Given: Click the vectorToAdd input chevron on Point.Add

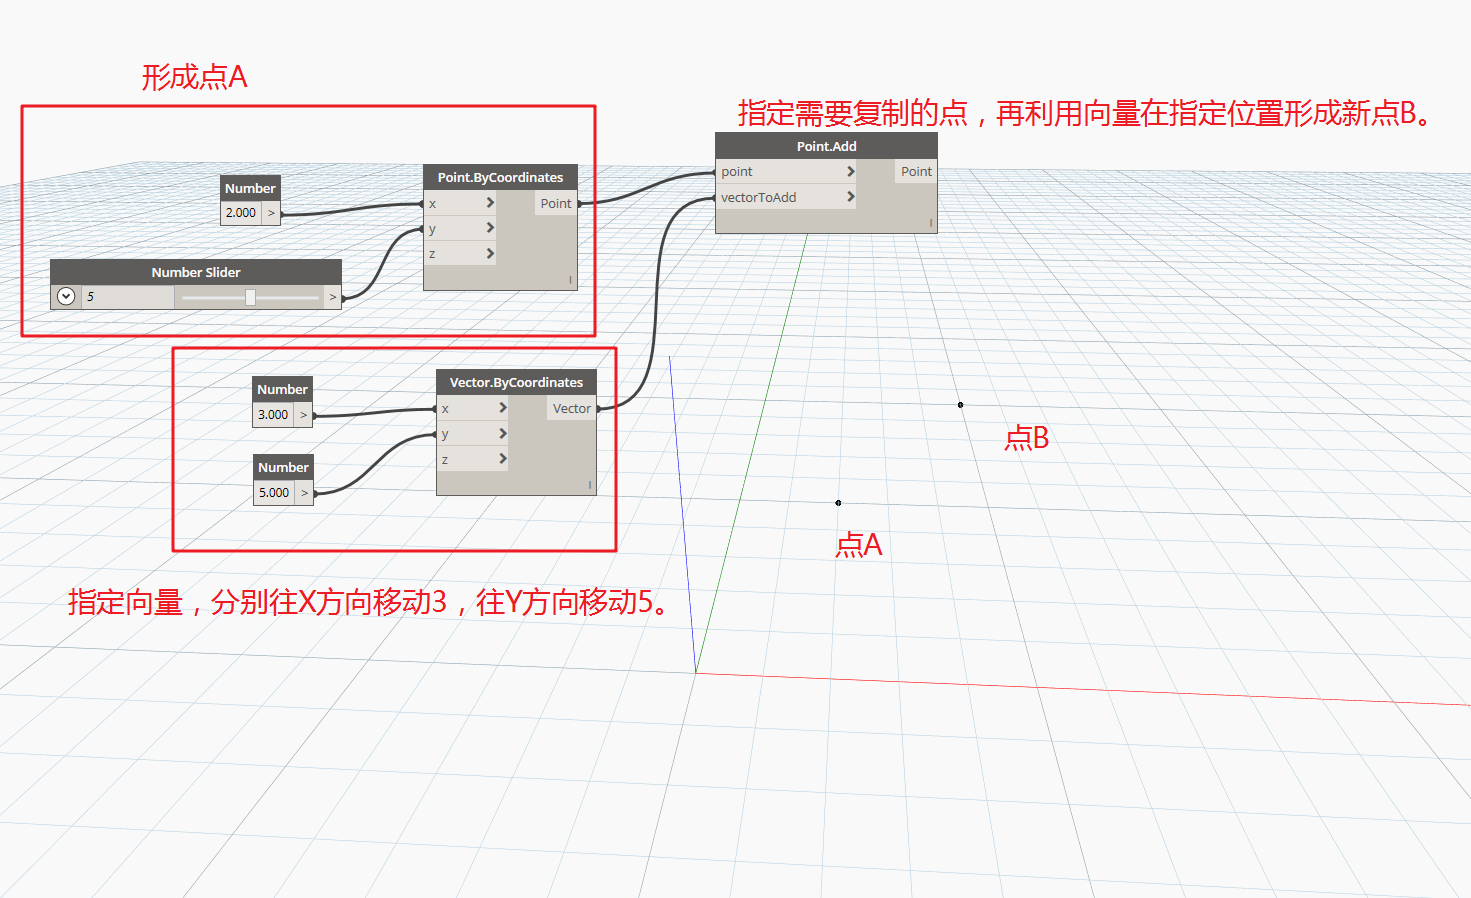Looking at the screenshot, I should coord(851,197).
